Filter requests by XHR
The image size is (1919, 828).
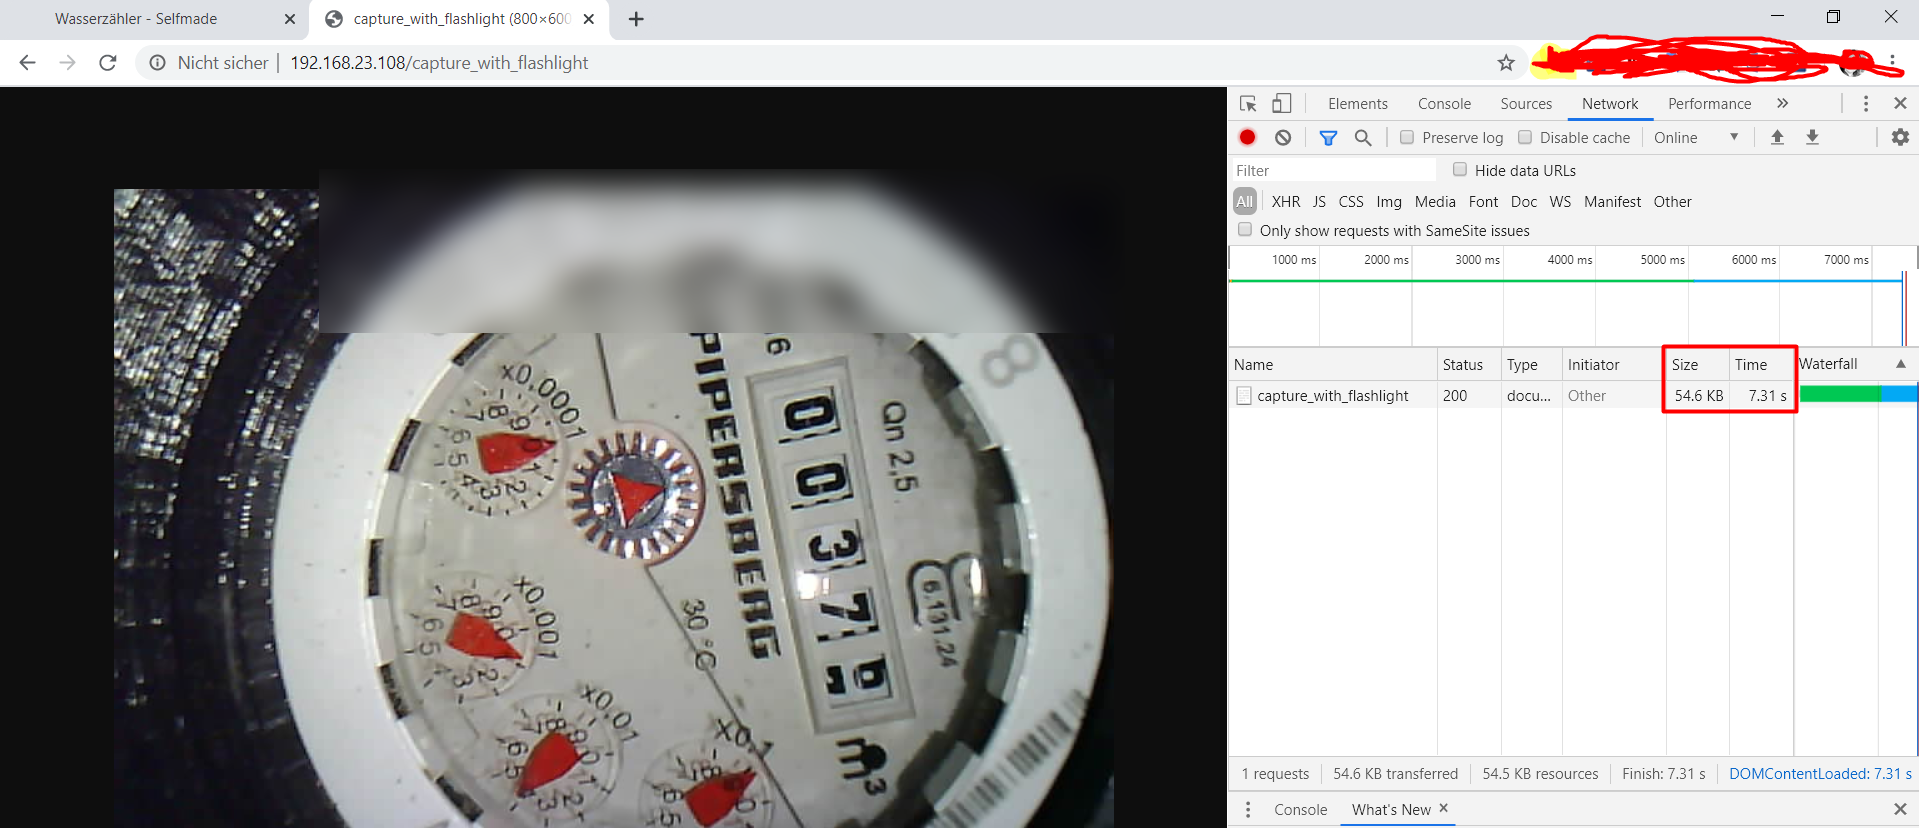(x=1286, y=201)
